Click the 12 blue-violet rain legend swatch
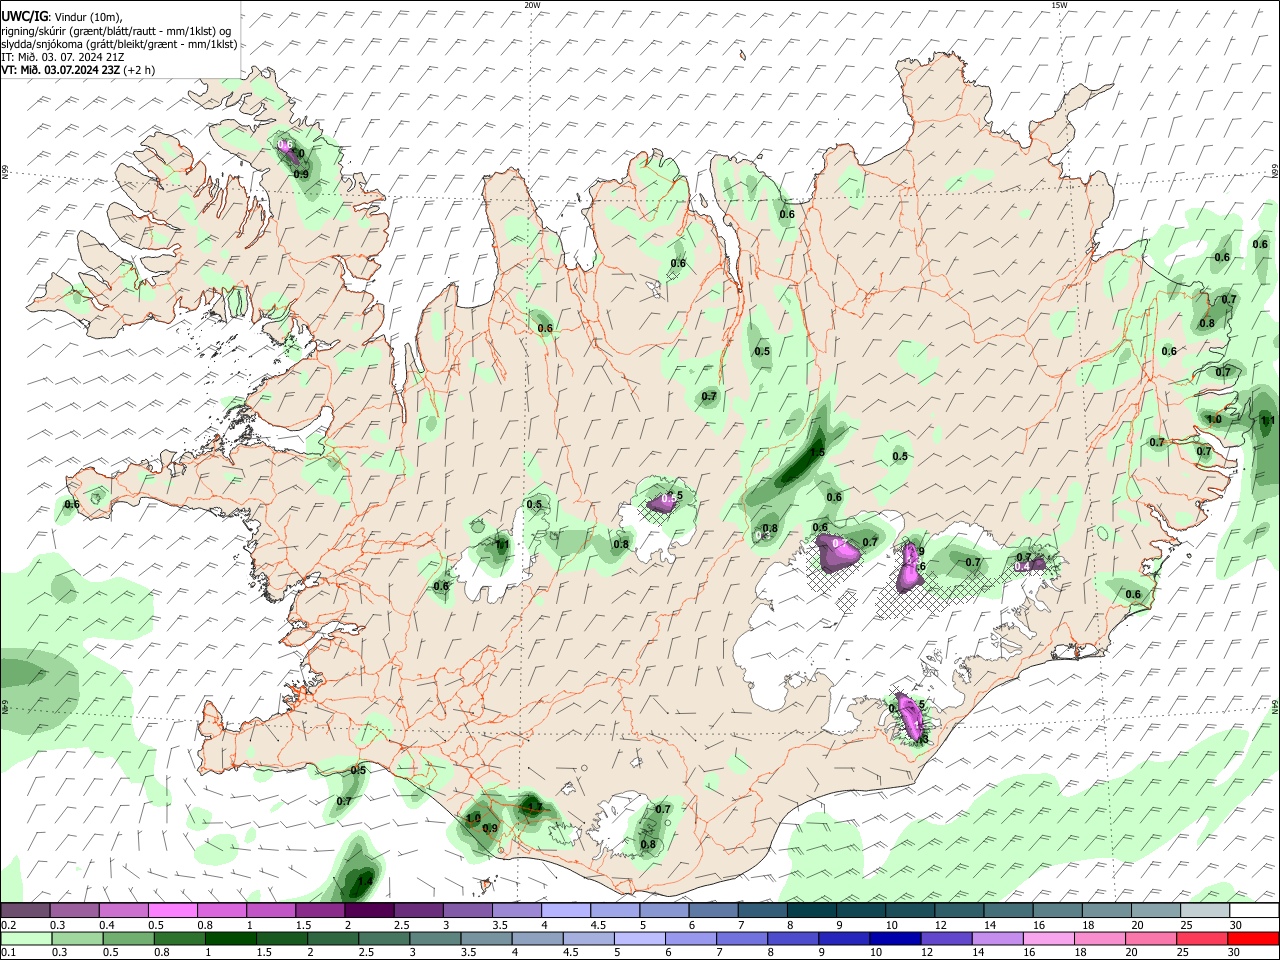 coord(947,938)
